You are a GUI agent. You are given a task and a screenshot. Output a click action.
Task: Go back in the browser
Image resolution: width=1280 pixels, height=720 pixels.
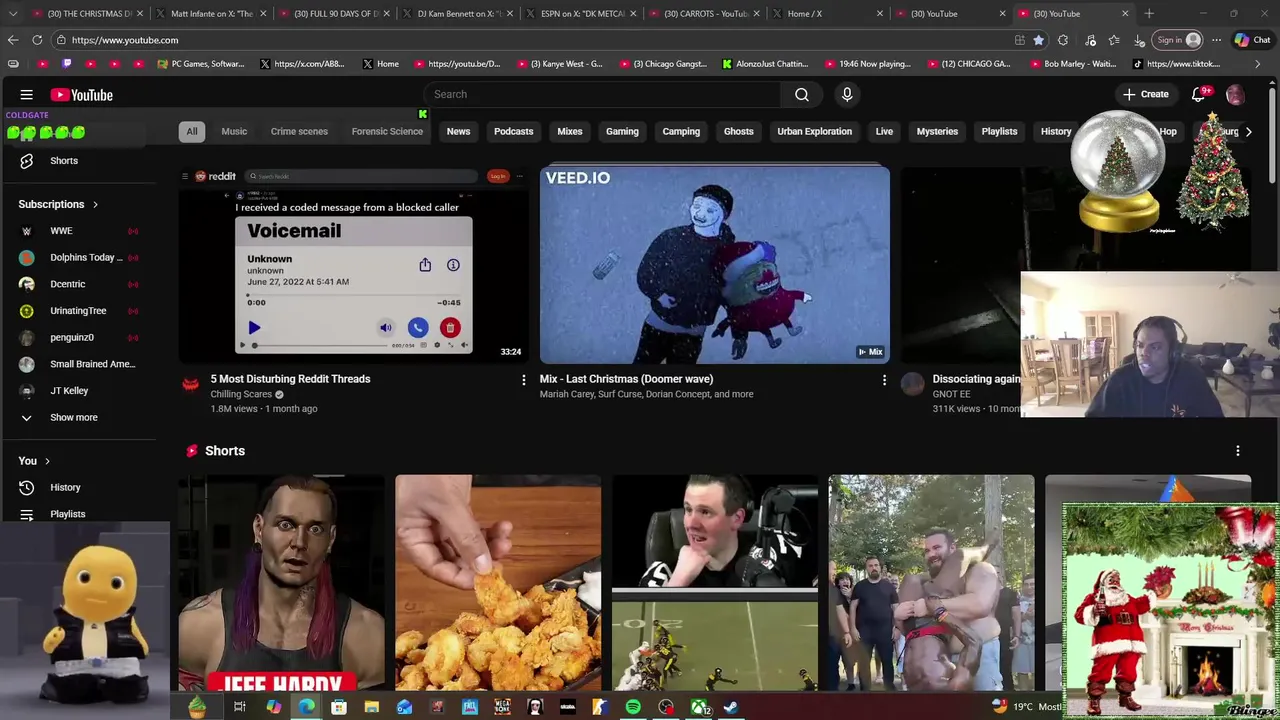pyautogui.click(x=13, y=40)
